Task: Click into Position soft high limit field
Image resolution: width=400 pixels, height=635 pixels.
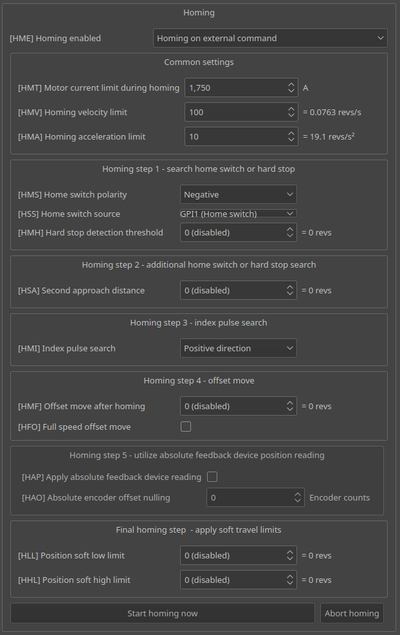Action: click(233, 580)
